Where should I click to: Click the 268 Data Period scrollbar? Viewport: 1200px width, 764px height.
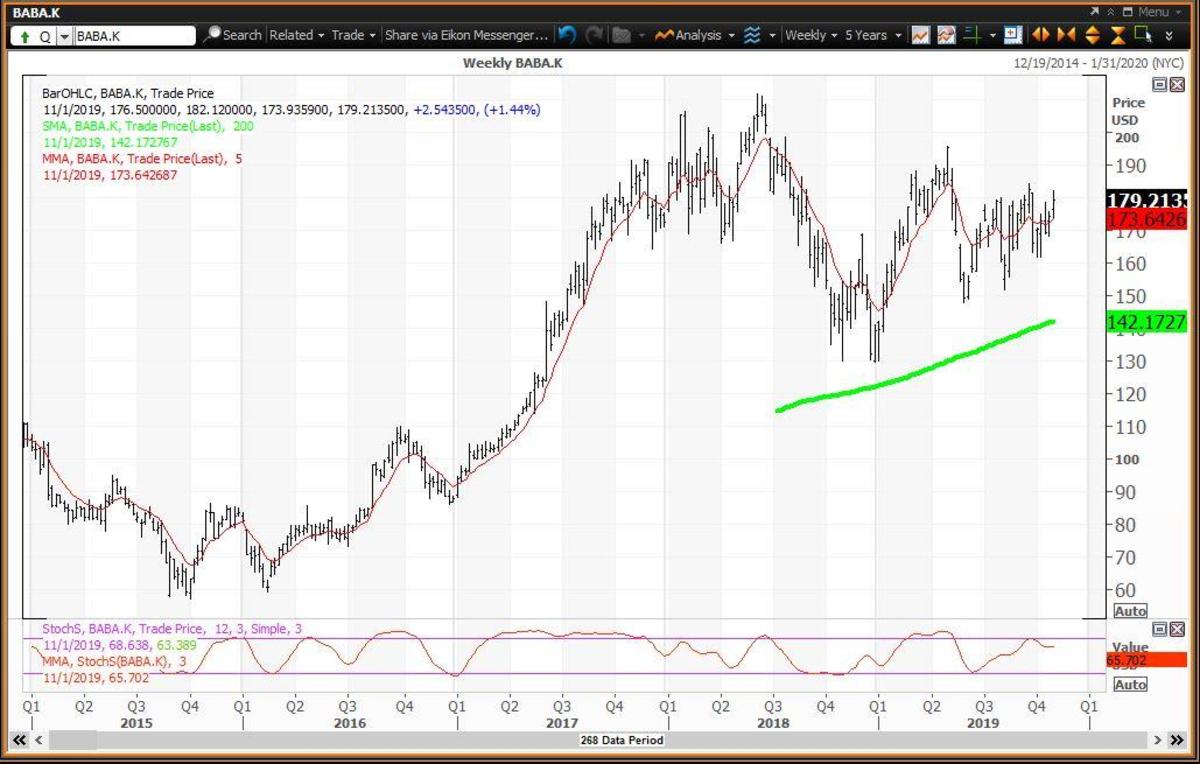(620, 740)
